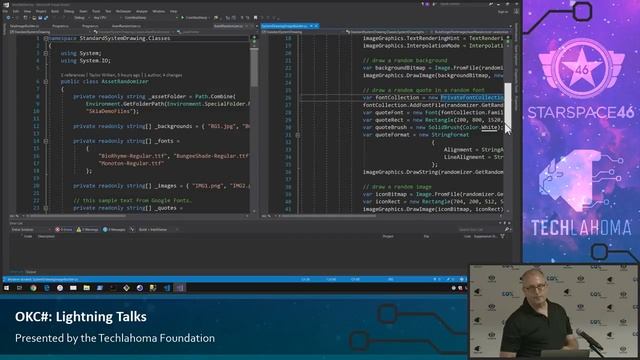This screenshot has height=360, width=640.
Task: Open Visual Studio Code from the taskbar
Action: pos(167,288)
